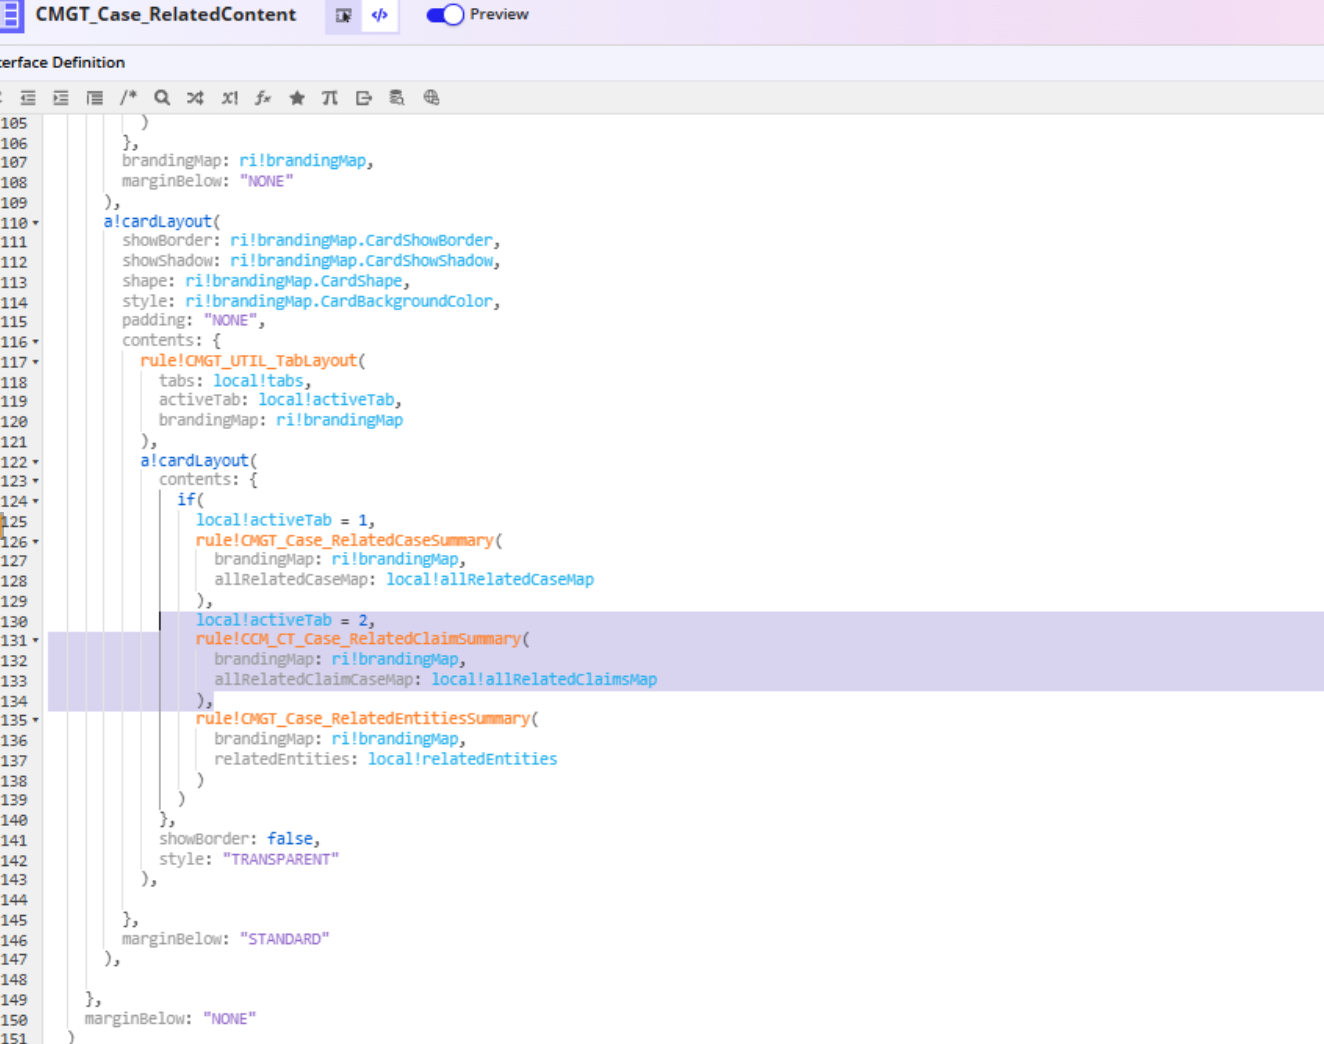
Task: Click the crossed-arrows toolbar icon
Action: click(195, 98)
